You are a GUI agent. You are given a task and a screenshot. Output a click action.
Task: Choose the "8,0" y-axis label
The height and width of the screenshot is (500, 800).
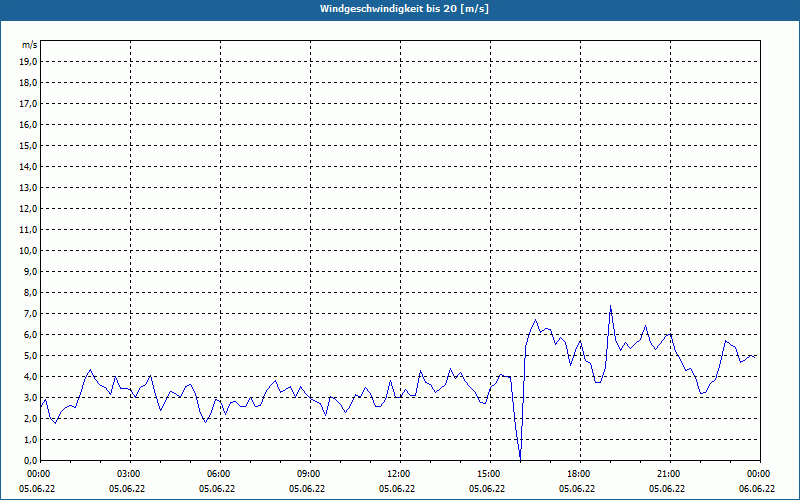coord(31,292)
